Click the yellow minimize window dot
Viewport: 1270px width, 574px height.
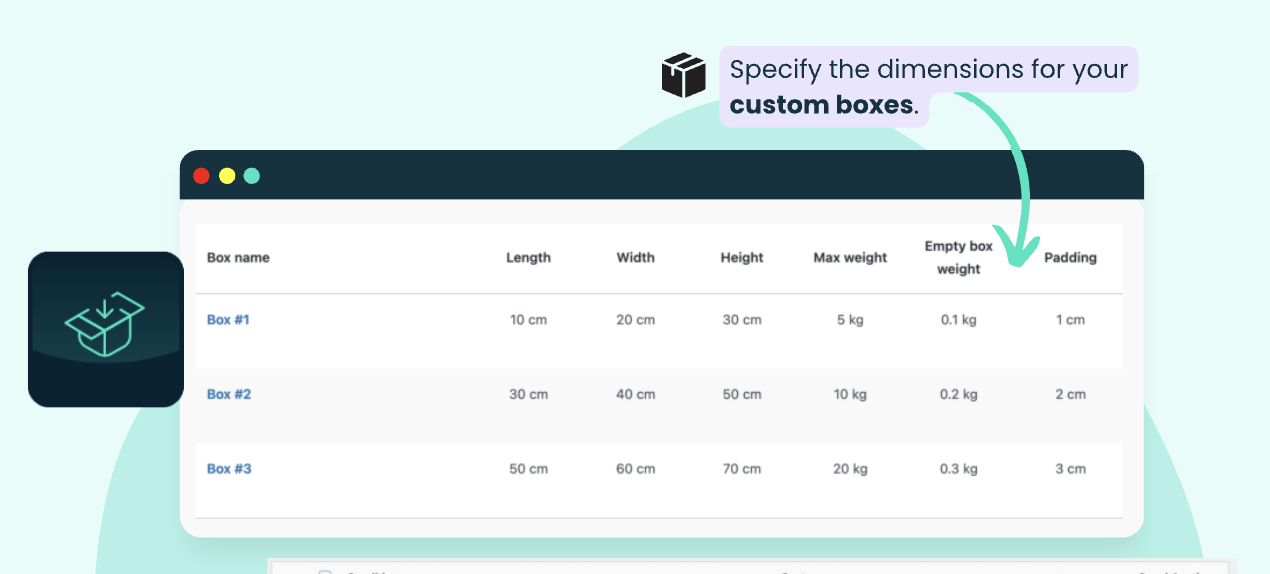coord(227,176)
